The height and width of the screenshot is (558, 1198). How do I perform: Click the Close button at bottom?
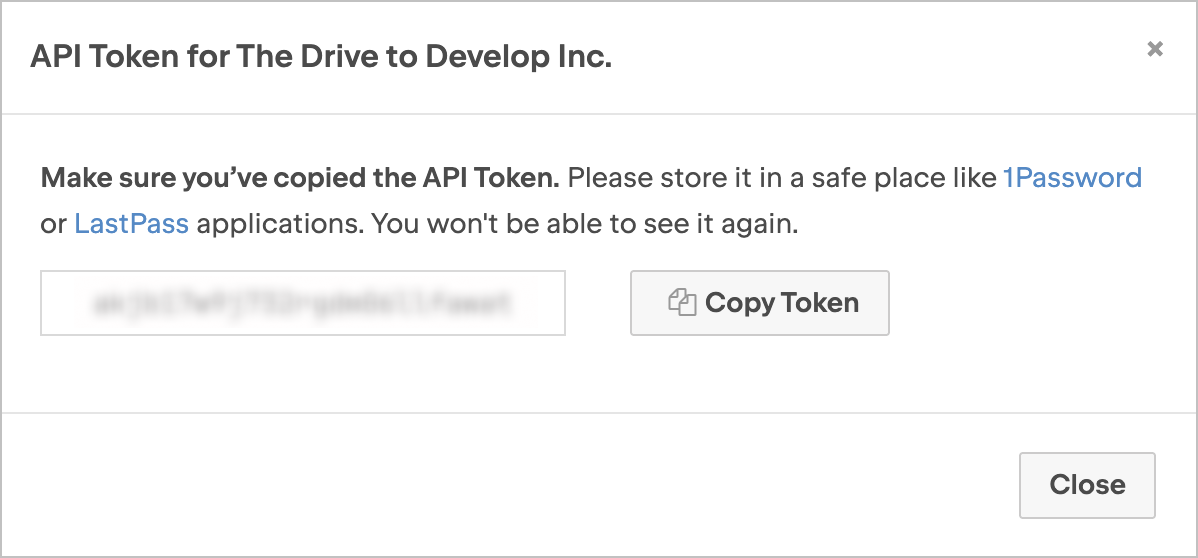pyautogui.click(x=1087, y=485)
